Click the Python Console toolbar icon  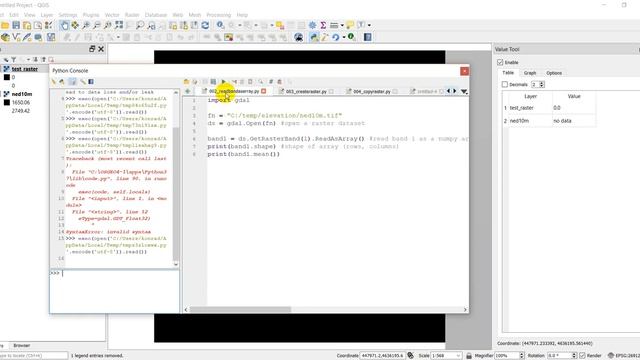pos(314,38)
